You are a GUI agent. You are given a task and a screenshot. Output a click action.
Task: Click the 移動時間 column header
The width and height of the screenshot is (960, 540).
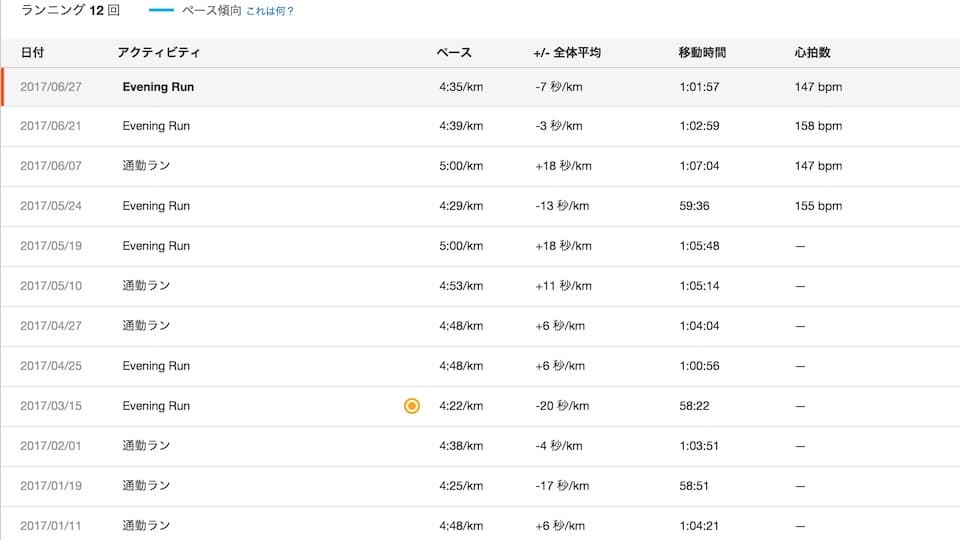[x=702, y=53]
